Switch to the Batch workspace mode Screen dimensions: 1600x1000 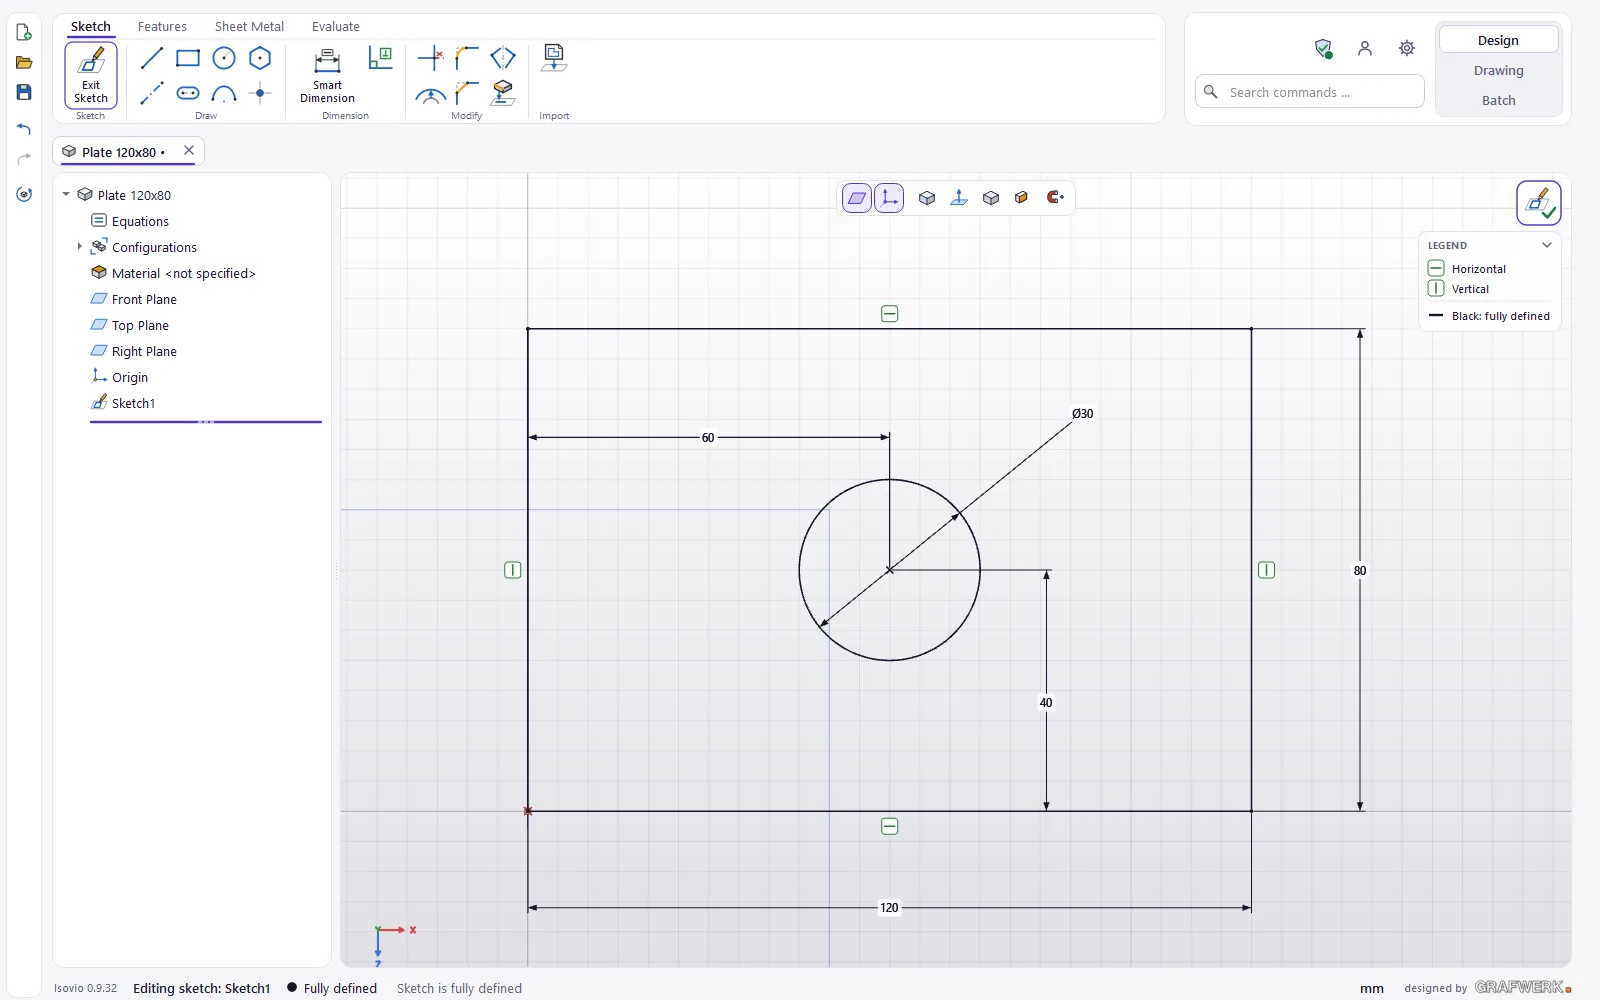[1498, 101]
